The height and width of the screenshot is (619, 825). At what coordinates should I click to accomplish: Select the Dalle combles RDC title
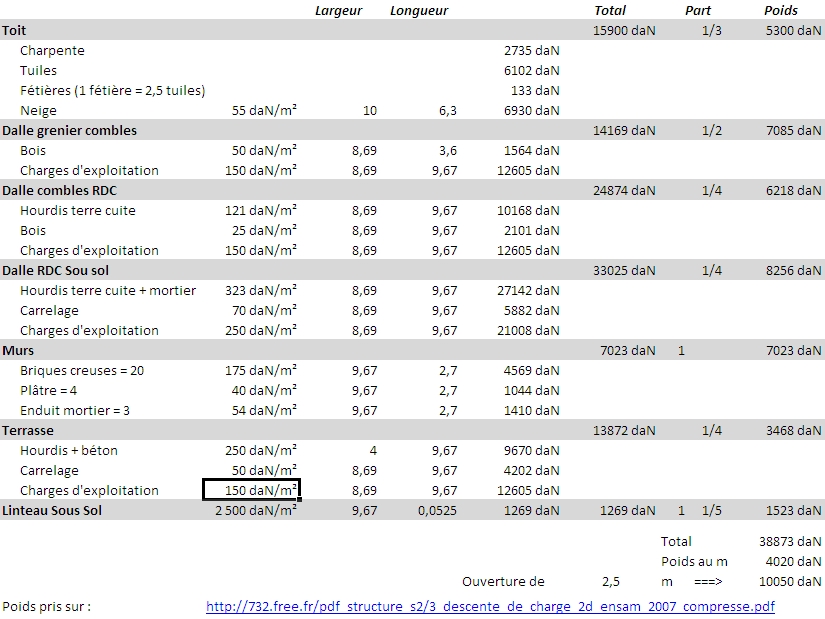(x=59, y=191)
